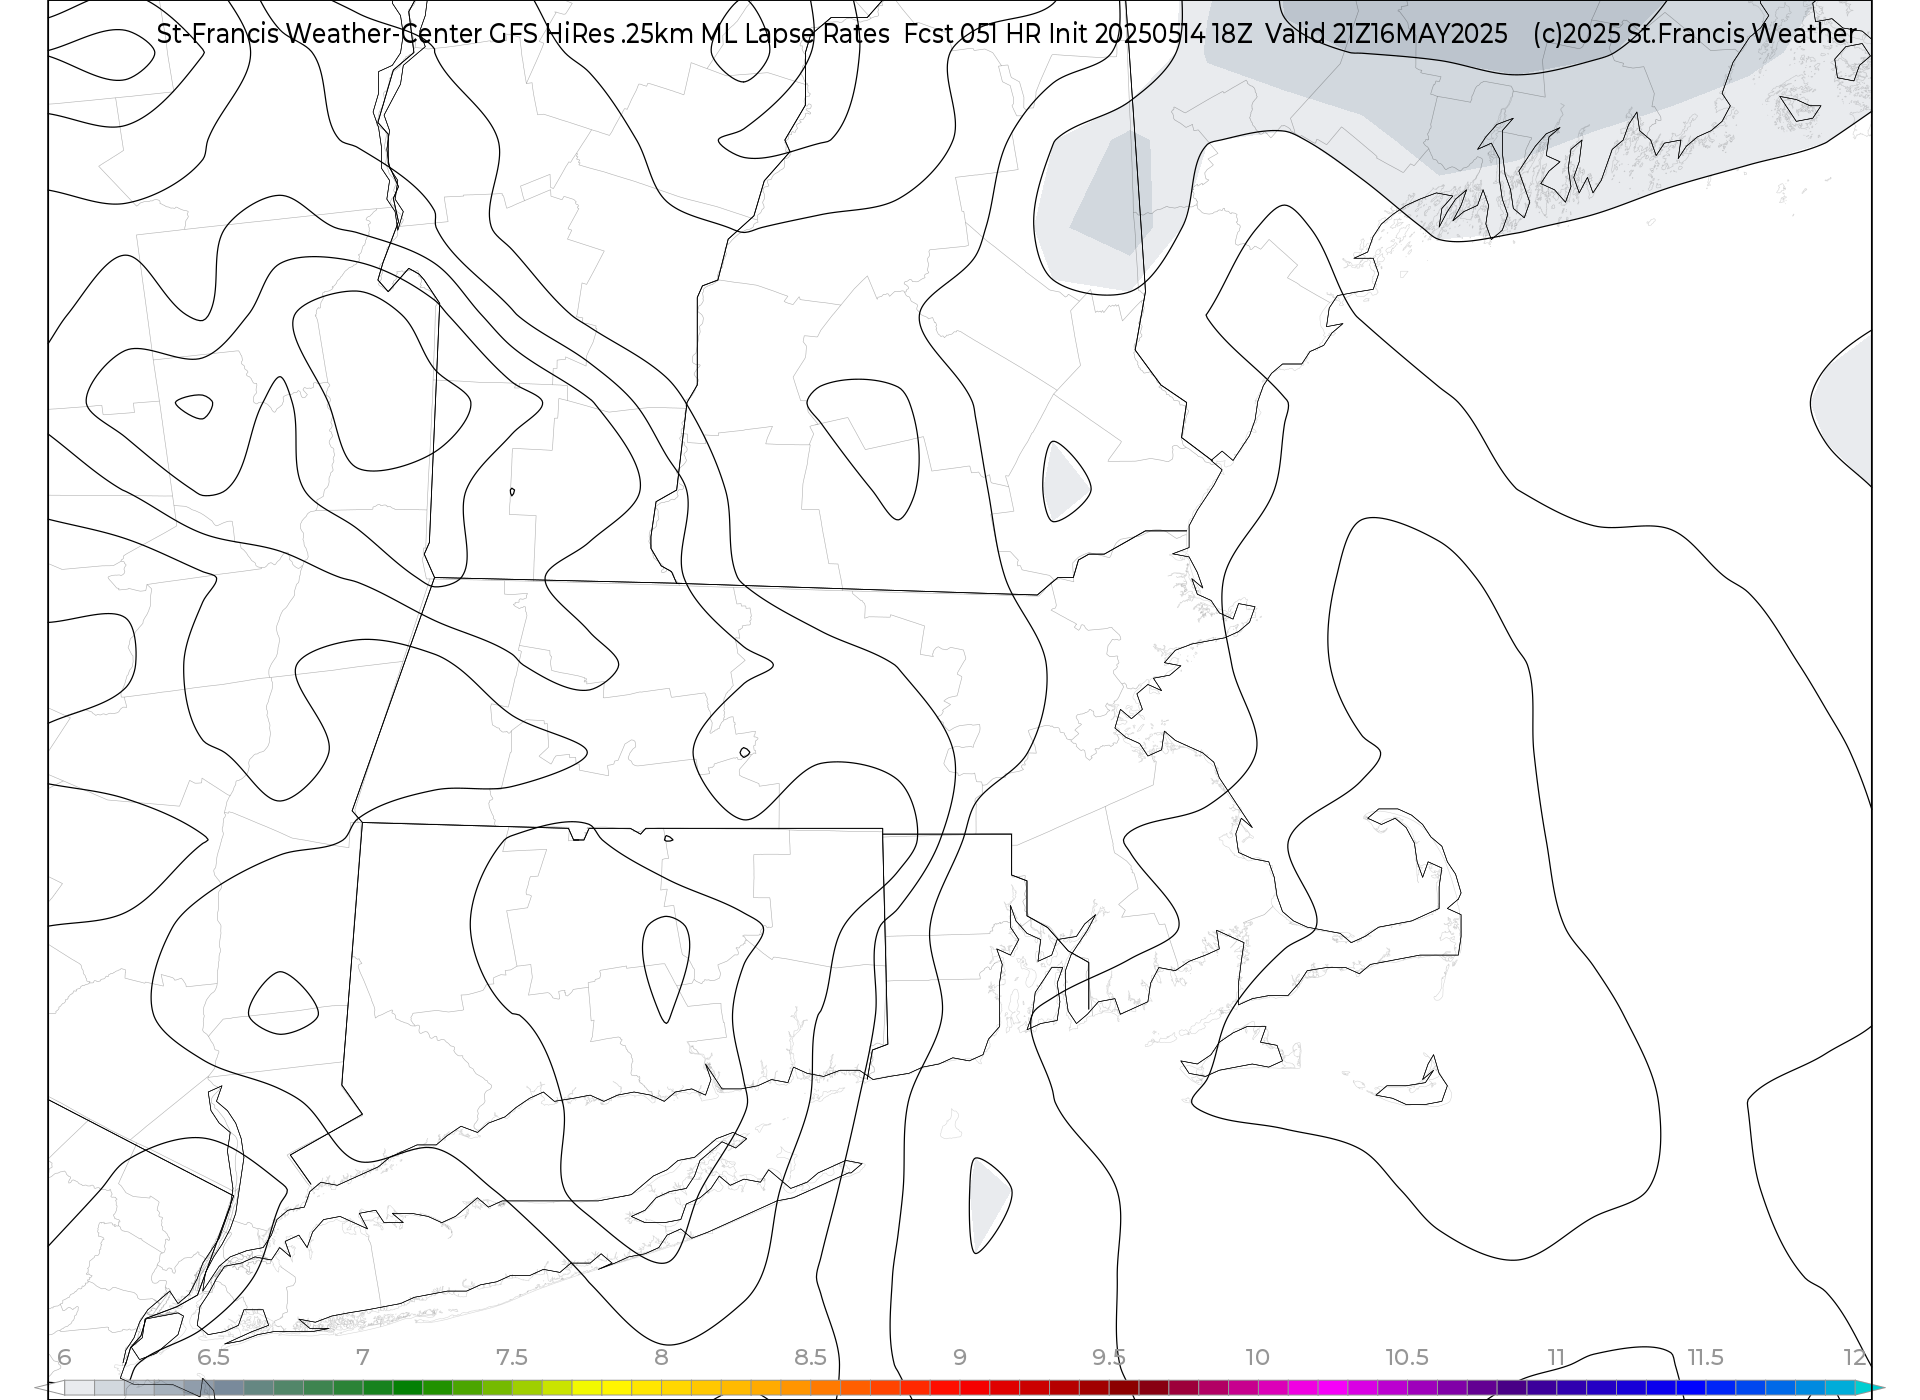This screenshot has width=1920, height=1400.
Task: Click the colorbar label '9.5'
Action: tap(1108, 1357)
